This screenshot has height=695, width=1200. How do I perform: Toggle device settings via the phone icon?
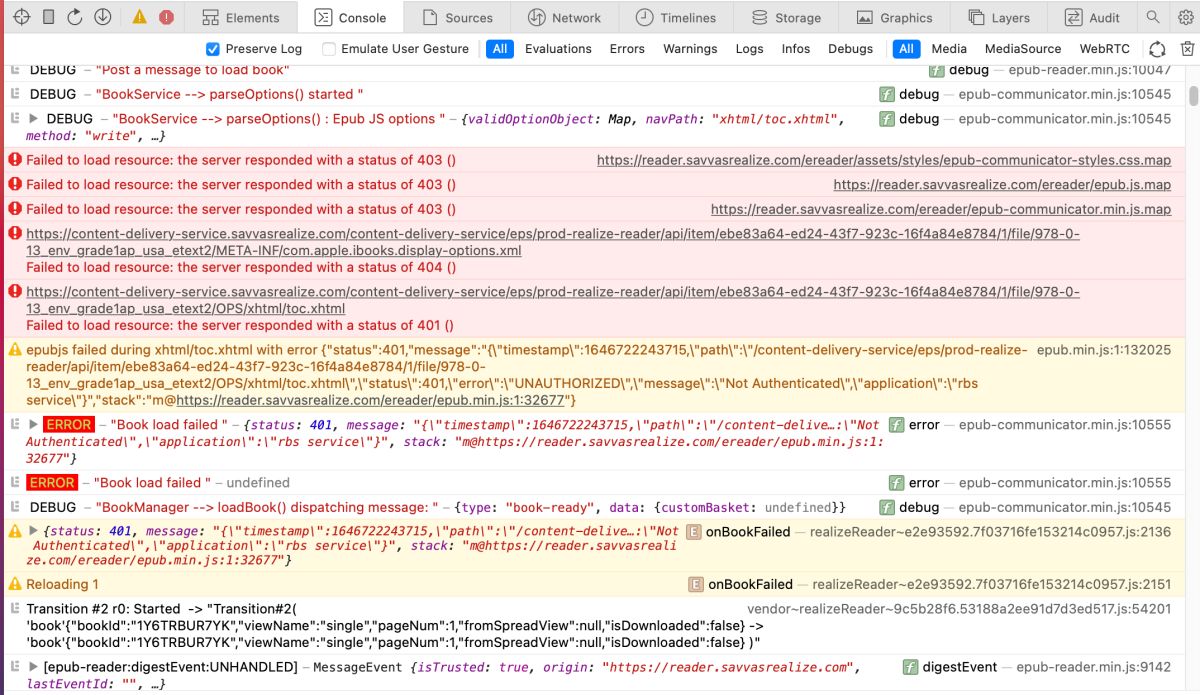(48, 17)
